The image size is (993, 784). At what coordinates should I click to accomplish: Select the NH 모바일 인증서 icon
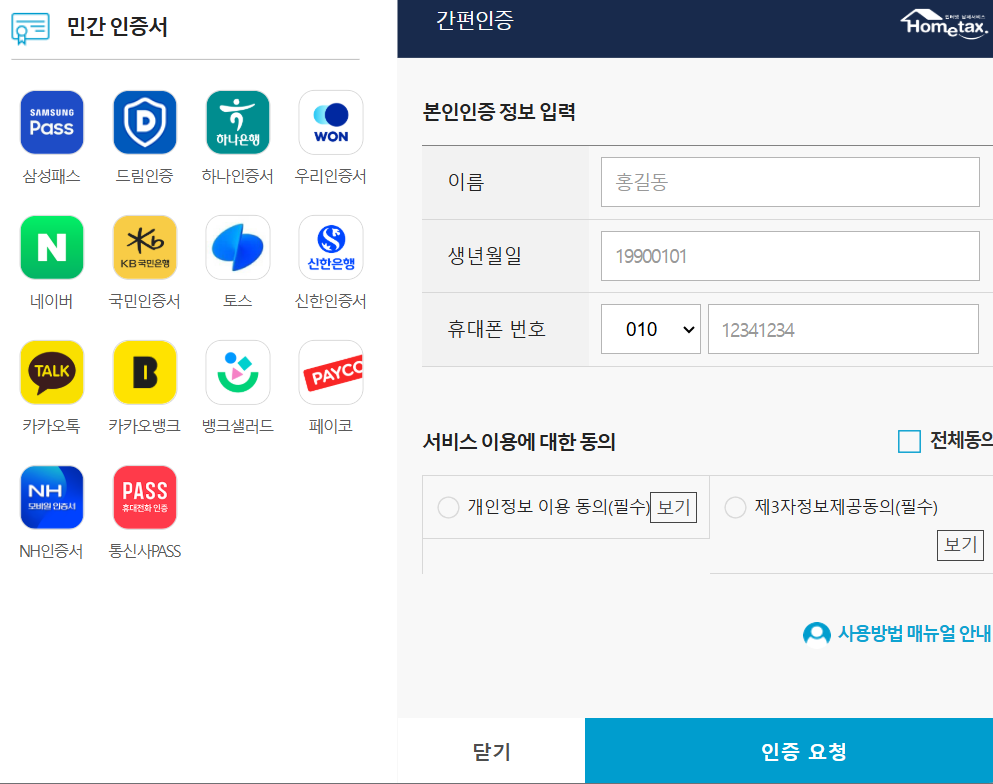[x=52, y=497]
